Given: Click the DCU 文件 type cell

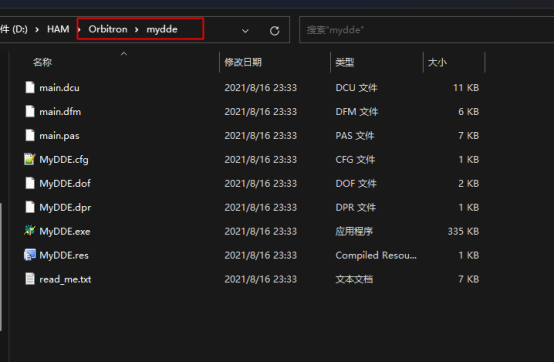Looking at the screenshot, I should 356,88.
